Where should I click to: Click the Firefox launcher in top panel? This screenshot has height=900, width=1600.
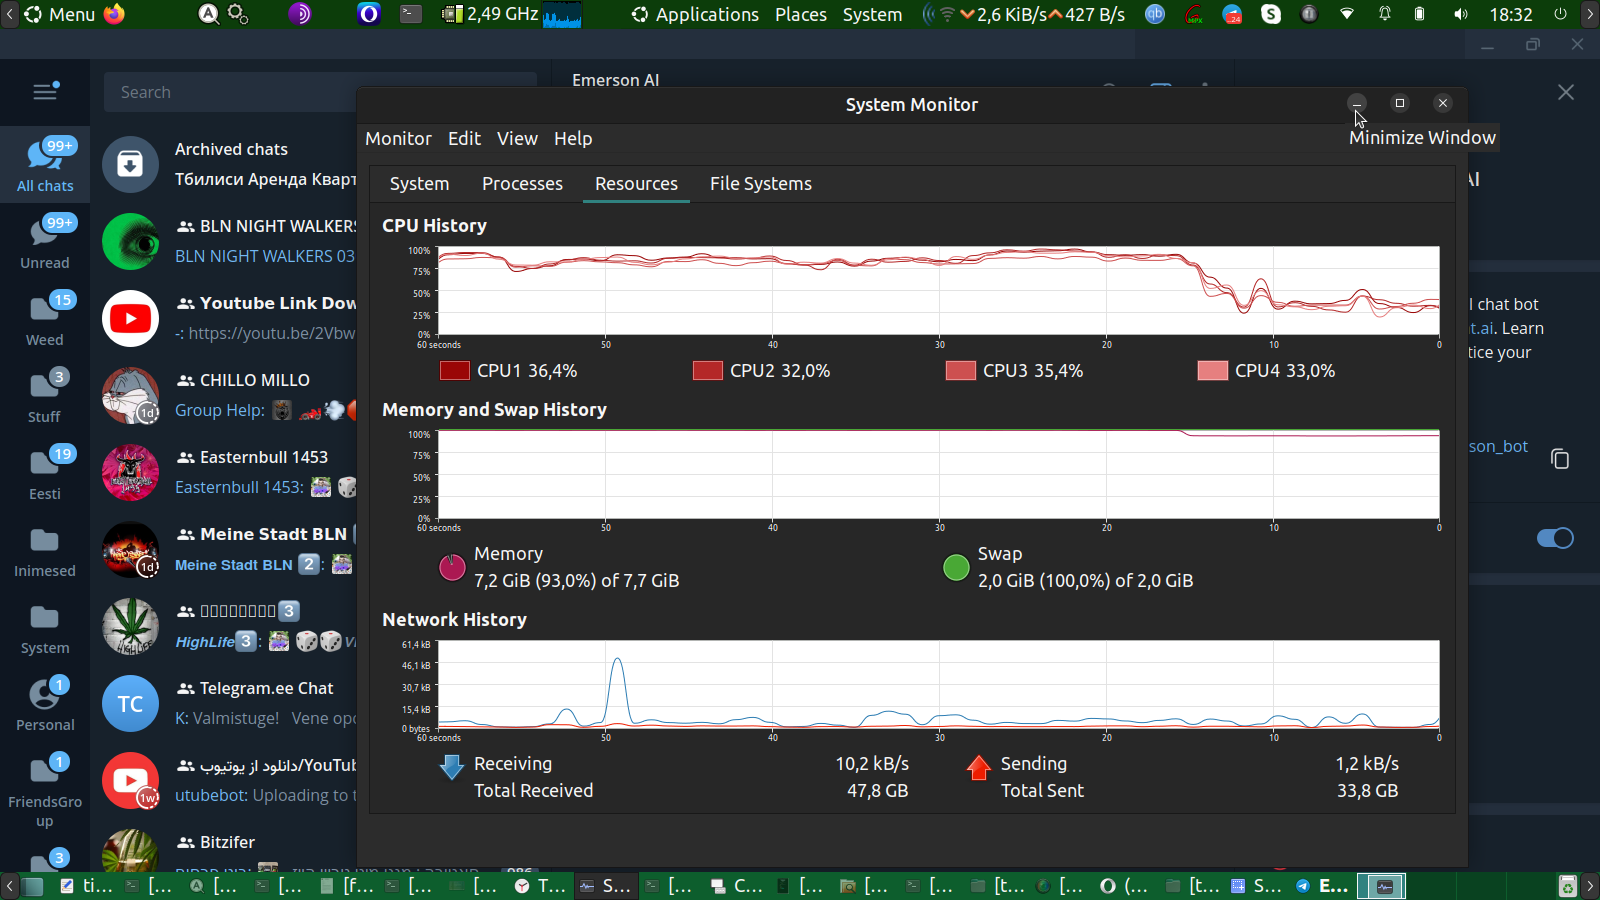tap(115, 14)
